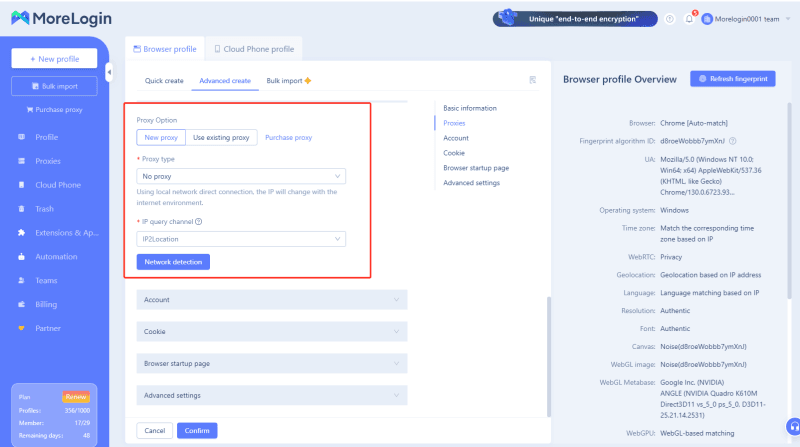
Task: Expand the Advanced settings section
Action: point(271,395)
